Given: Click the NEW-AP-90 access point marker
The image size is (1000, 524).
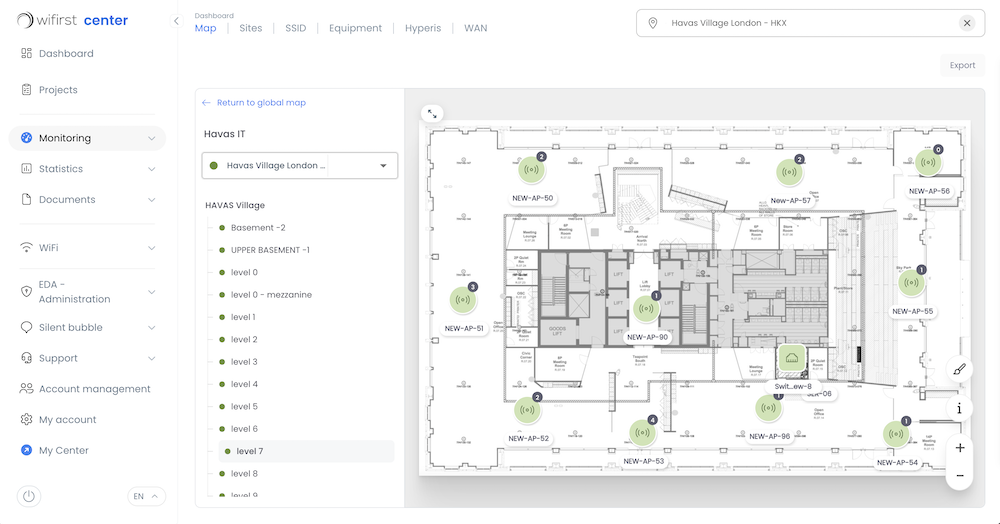Looking at the screenshot, I should (x=646, y=308).
